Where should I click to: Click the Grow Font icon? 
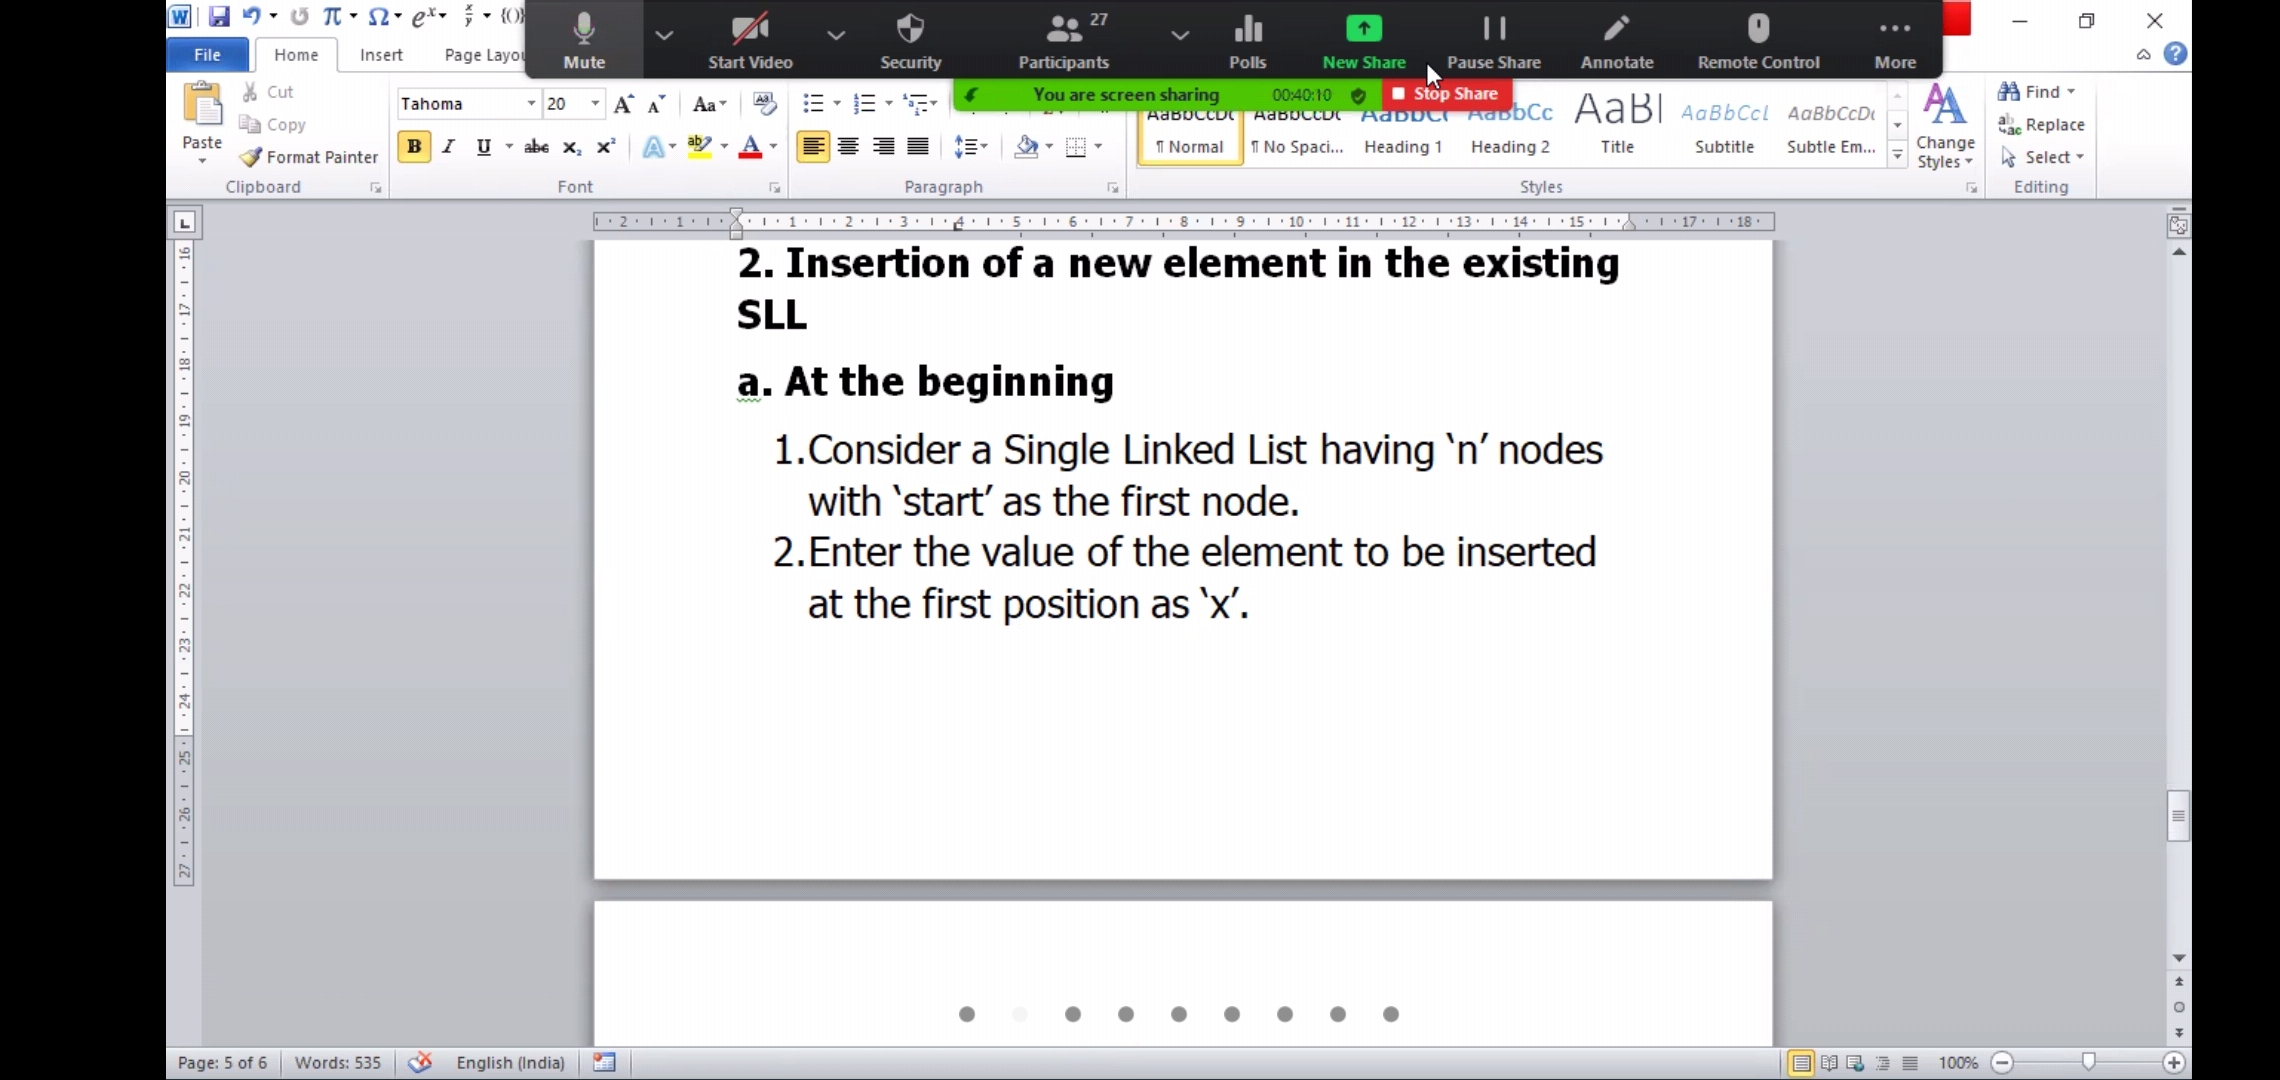[623, 104]
